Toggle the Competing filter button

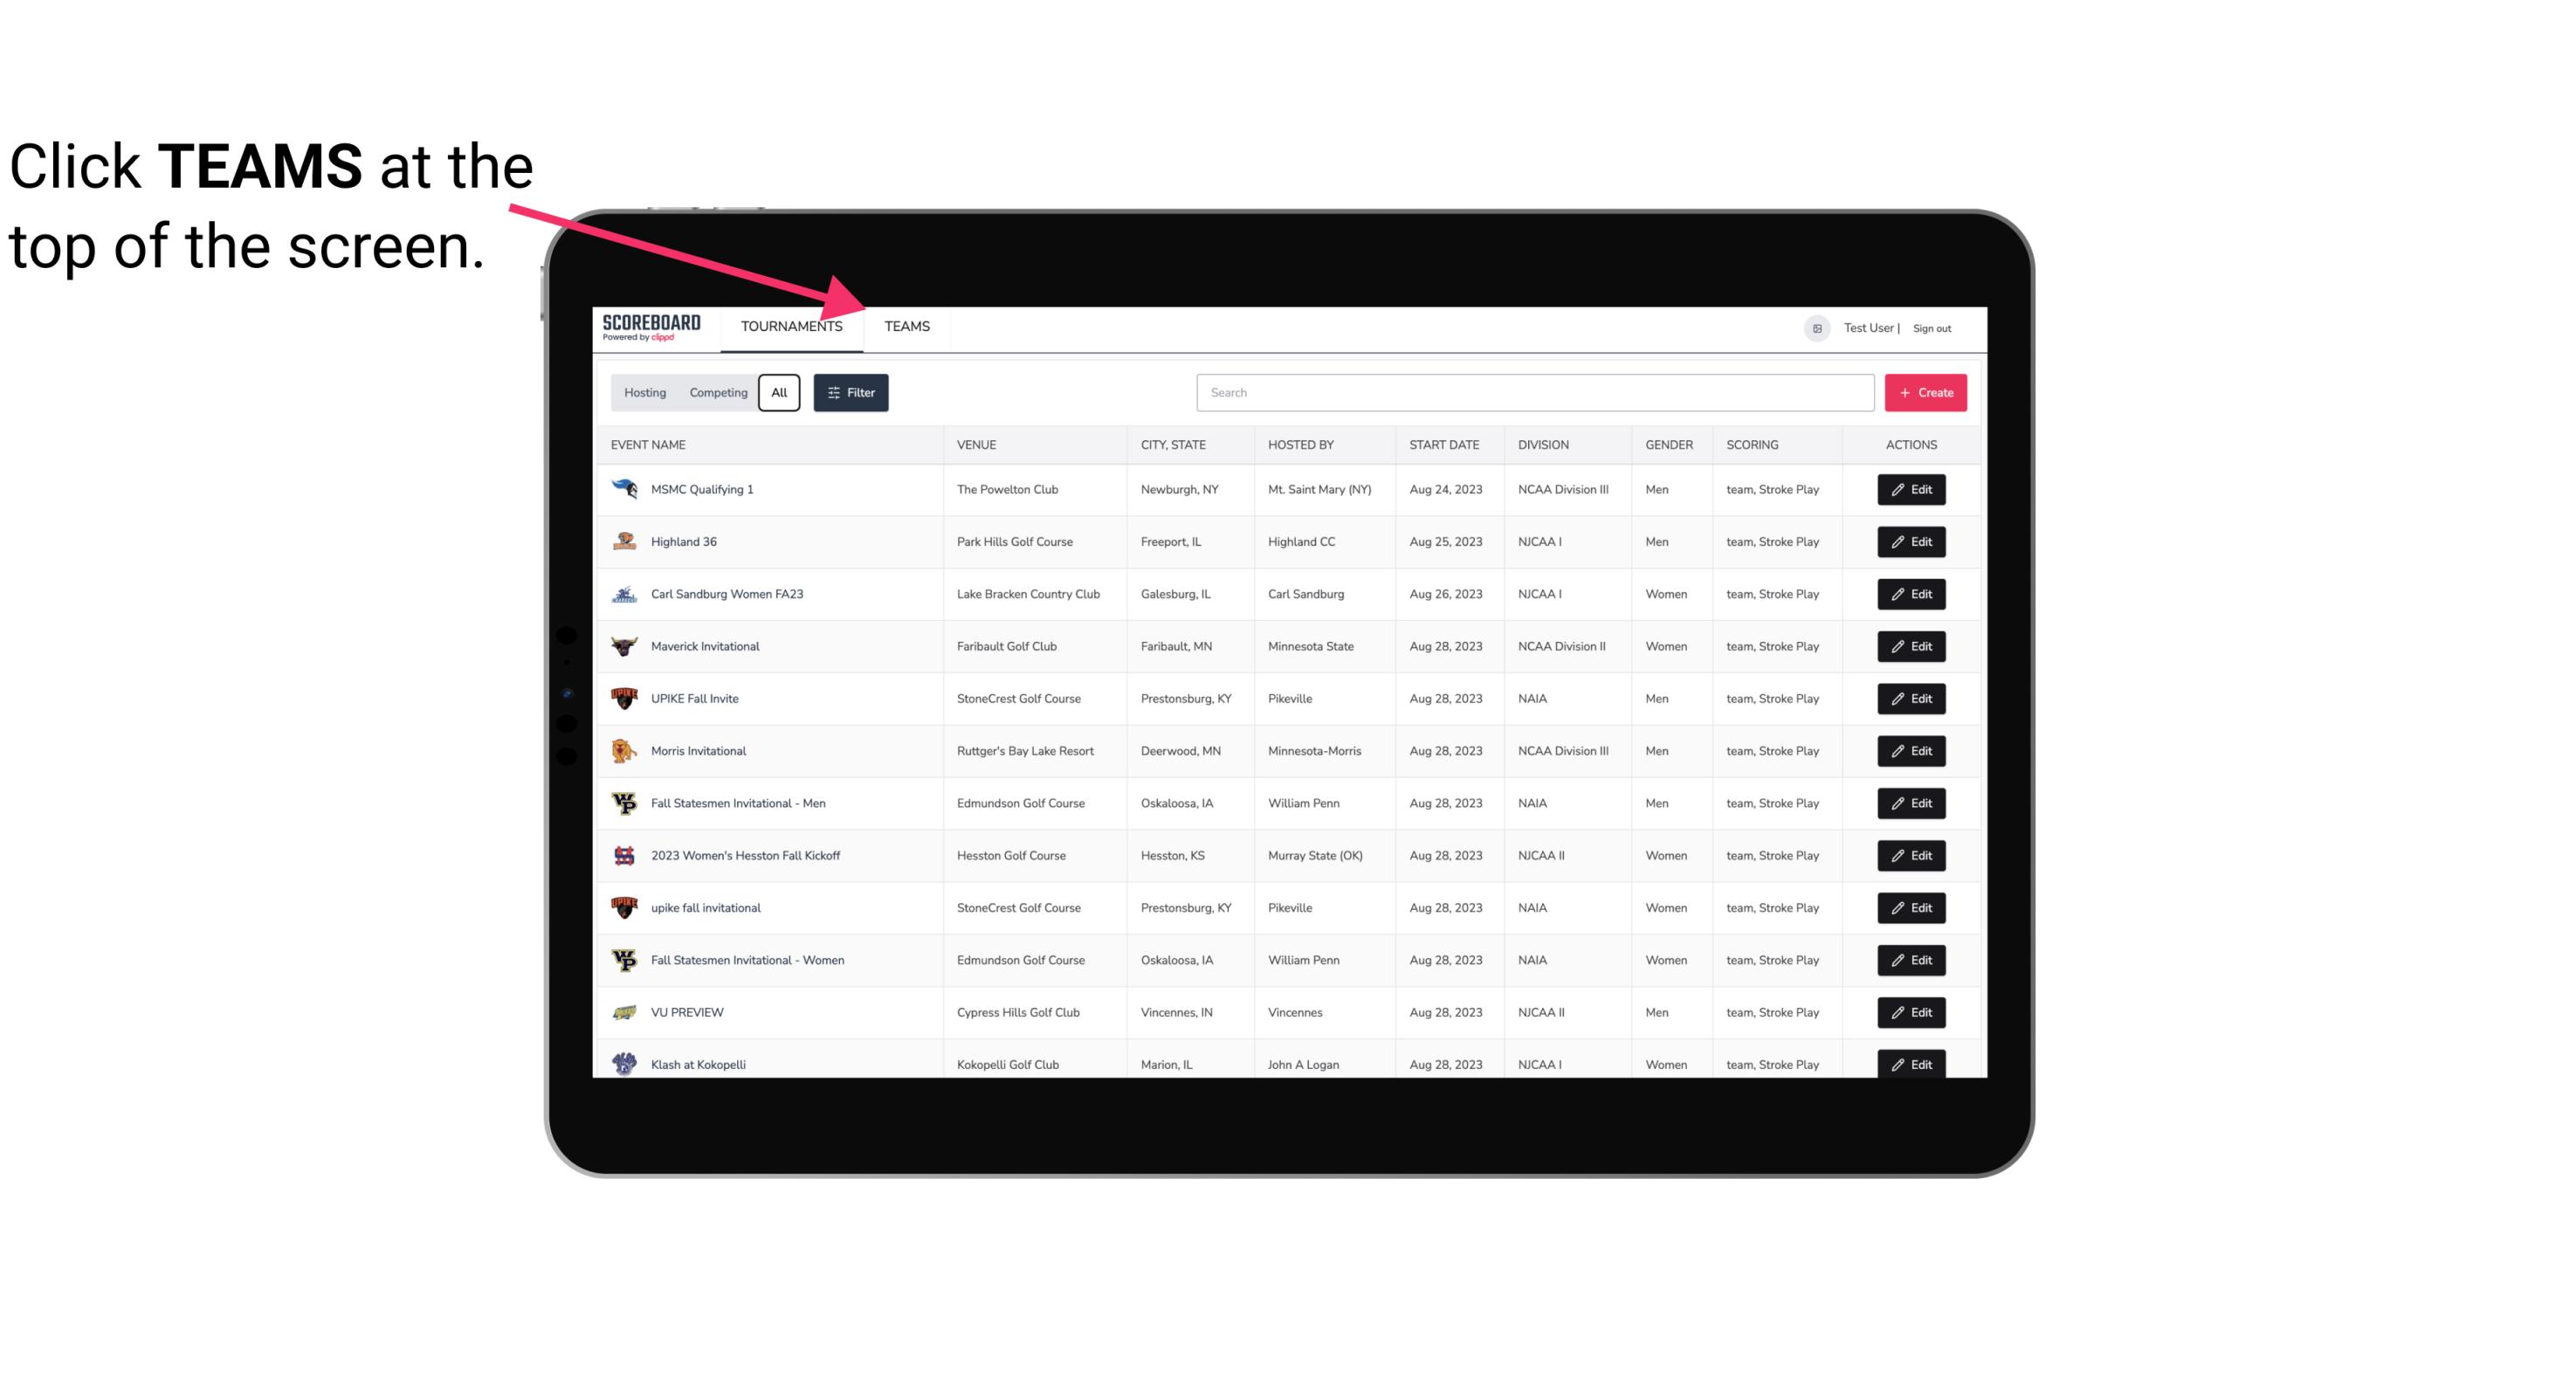tap(715, 393)
